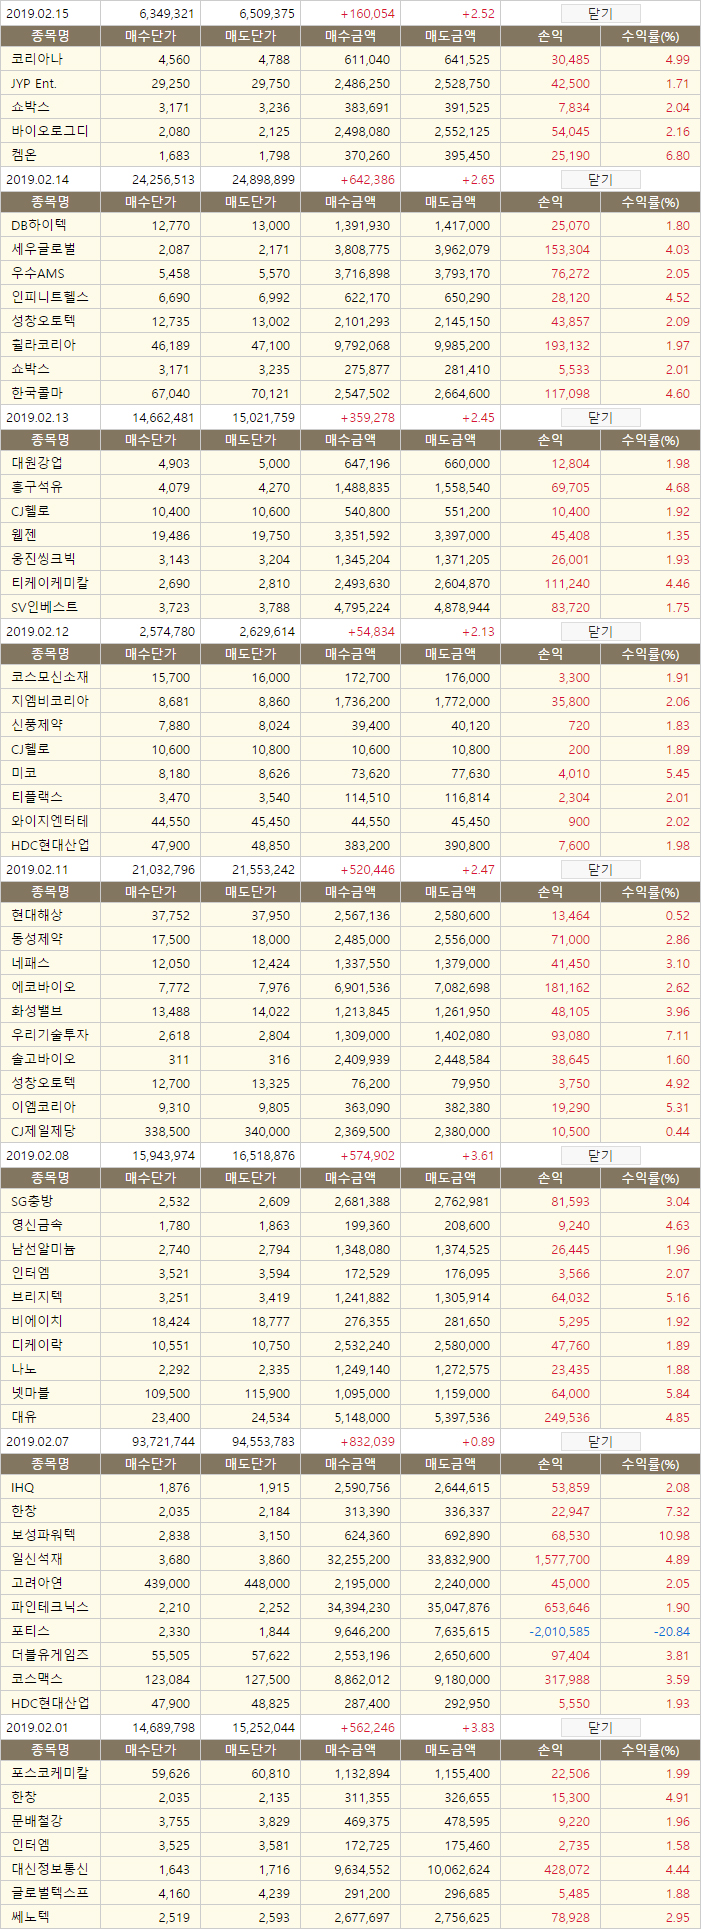The image size is (701, 1929).
Task: Select the 우수AMS stock name
Action: tap(38, 273)
